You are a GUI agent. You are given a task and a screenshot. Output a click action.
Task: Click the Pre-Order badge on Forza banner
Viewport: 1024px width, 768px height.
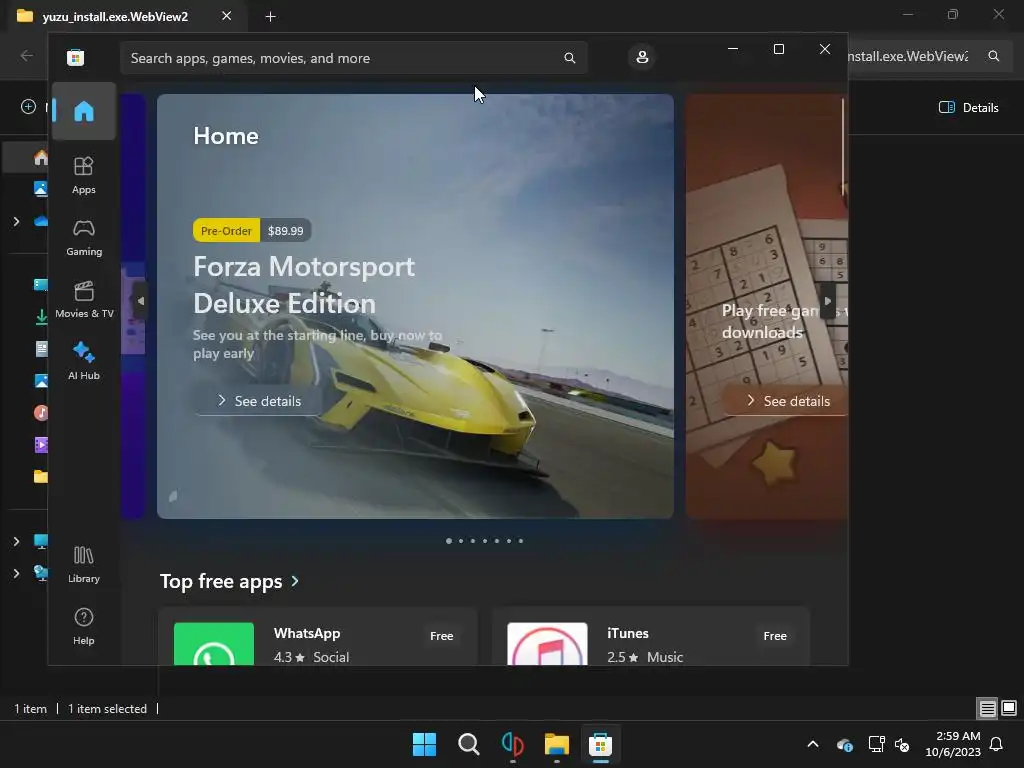pyautogui.click(x=226, y=231)
